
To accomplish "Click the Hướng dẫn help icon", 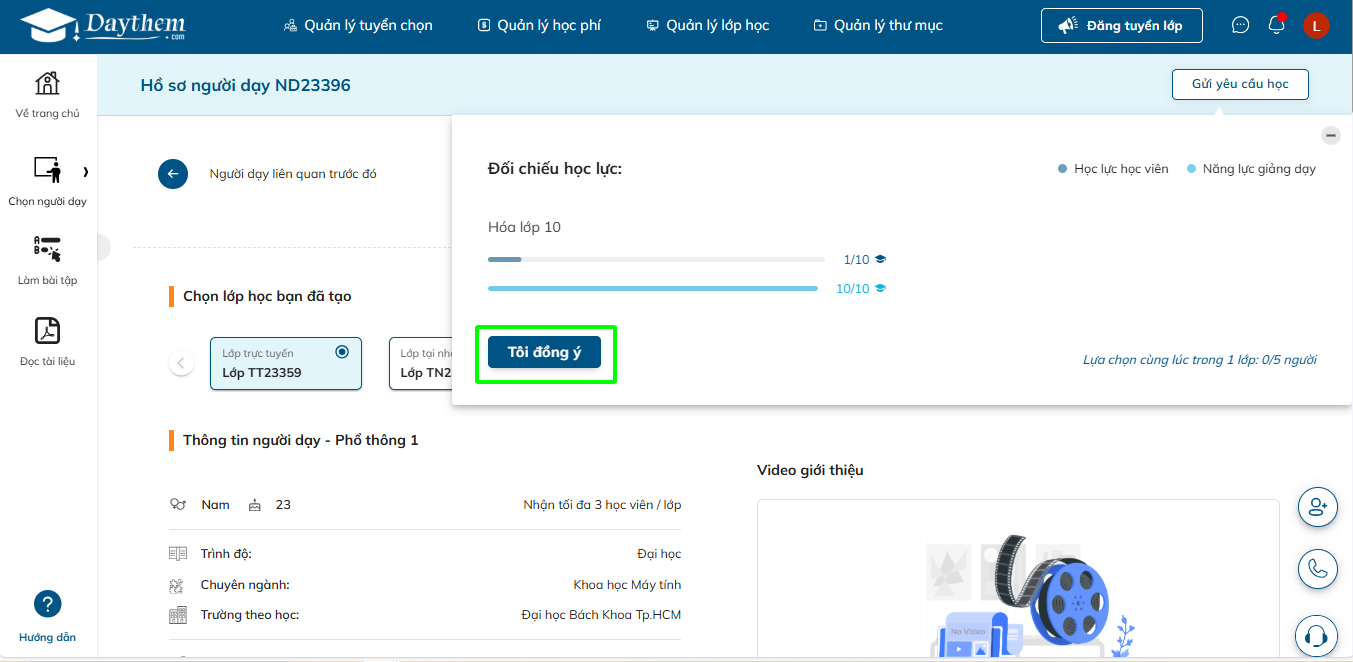I will tap(47, 604).
